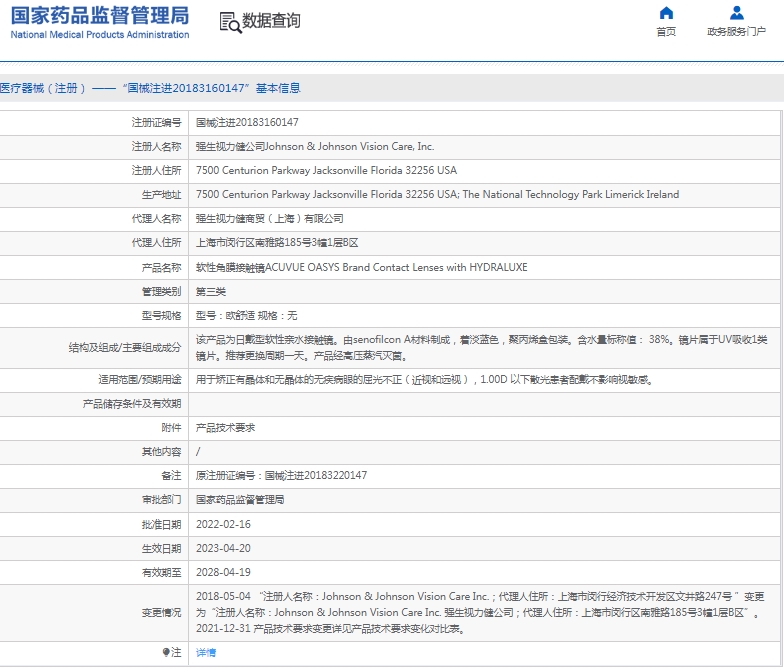
Task: Click the home (首页) house icon
Action: click(666, 13)
